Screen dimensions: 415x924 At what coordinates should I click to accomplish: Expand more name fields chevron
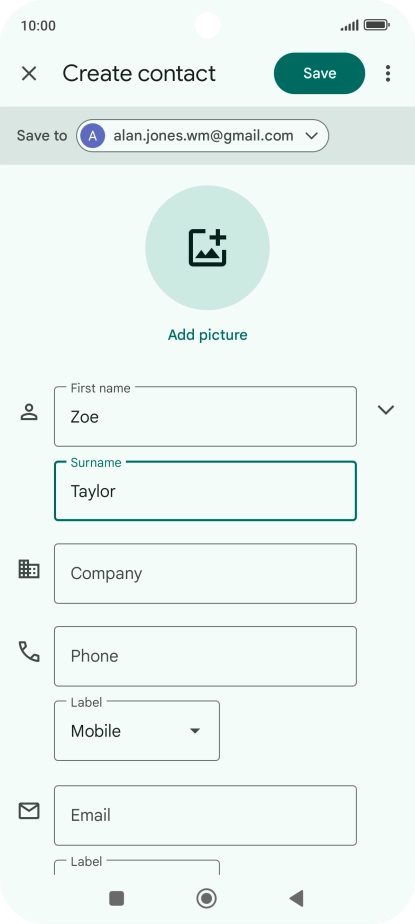click(386, 410)
